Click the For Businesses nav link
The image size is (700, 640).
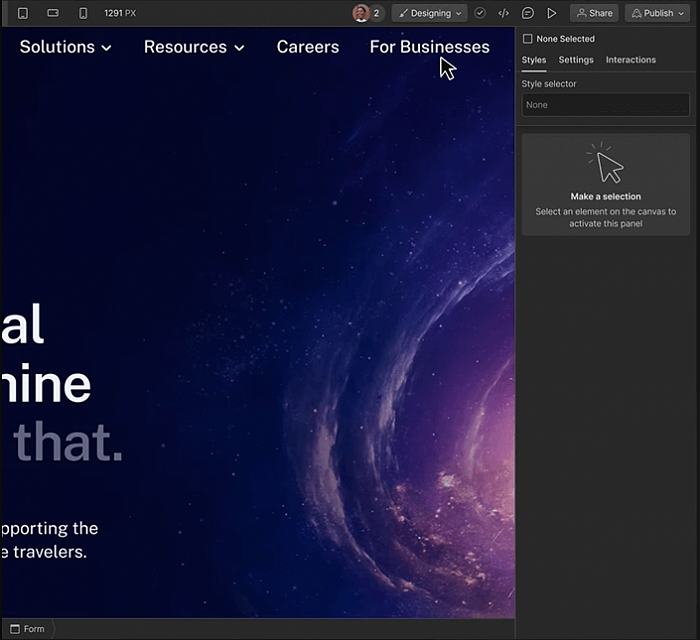pyautogui.click(x=429, y=47)
